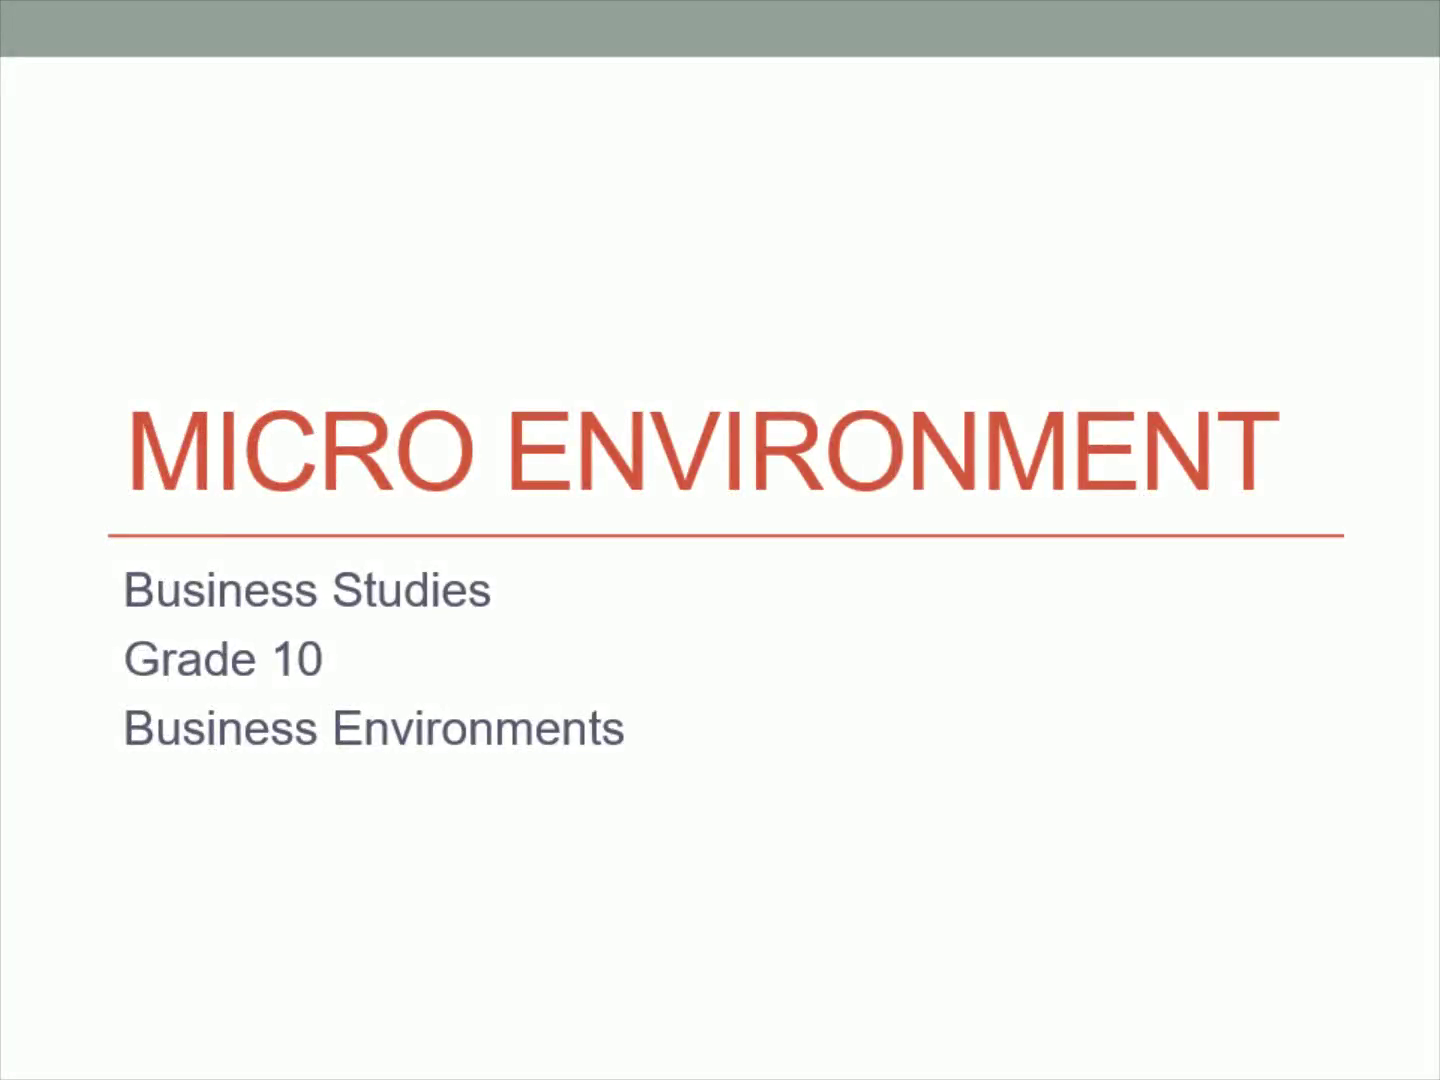This screenshot has height=1080, width=1440.
Task: Select the word MICRO in the title
Action: [x=299, y=452]
